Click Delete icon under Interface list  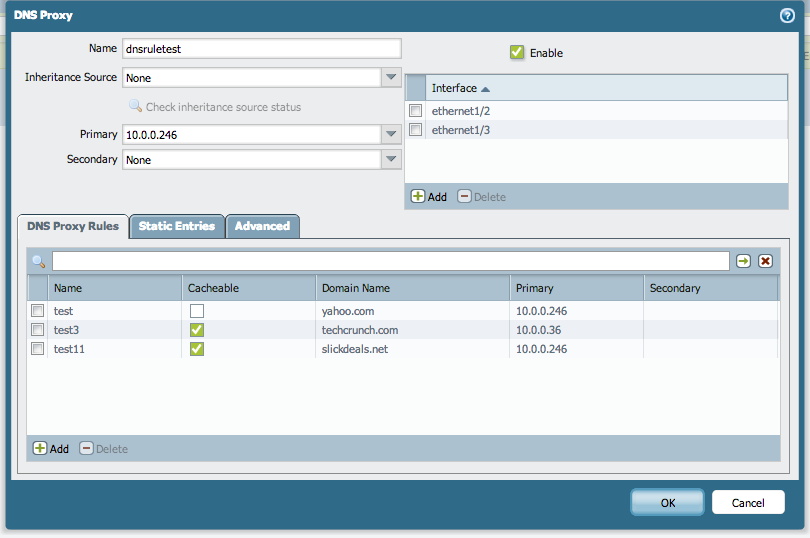[464, 197]
